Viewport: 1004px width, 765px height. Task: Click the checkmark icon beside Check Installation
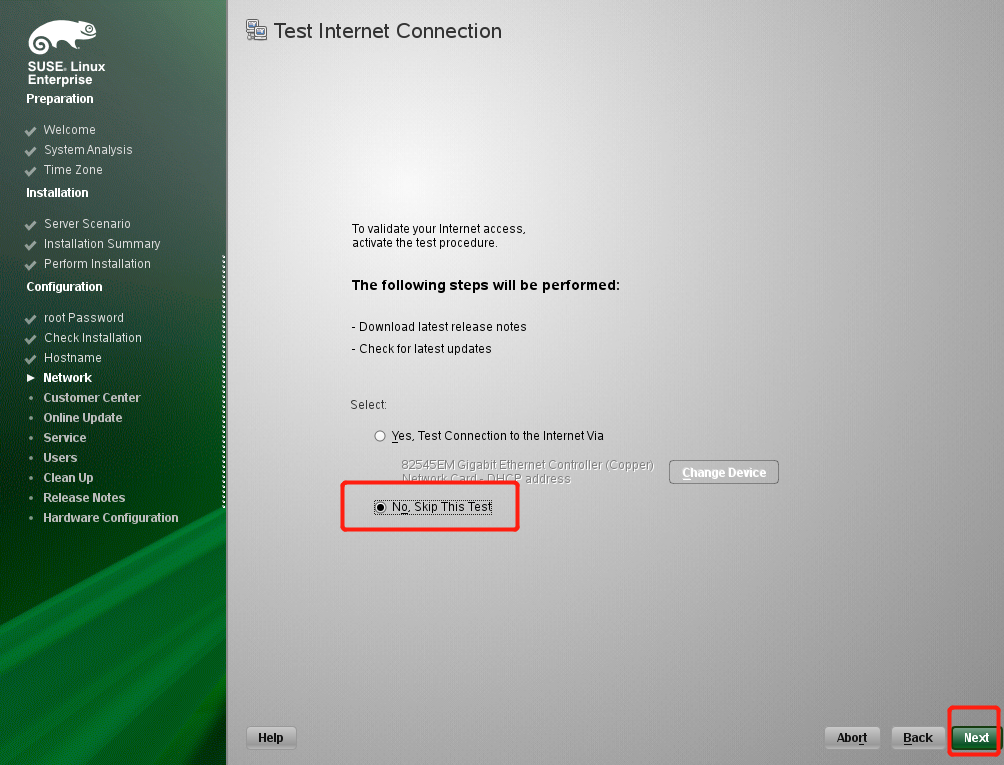(30, 339)
